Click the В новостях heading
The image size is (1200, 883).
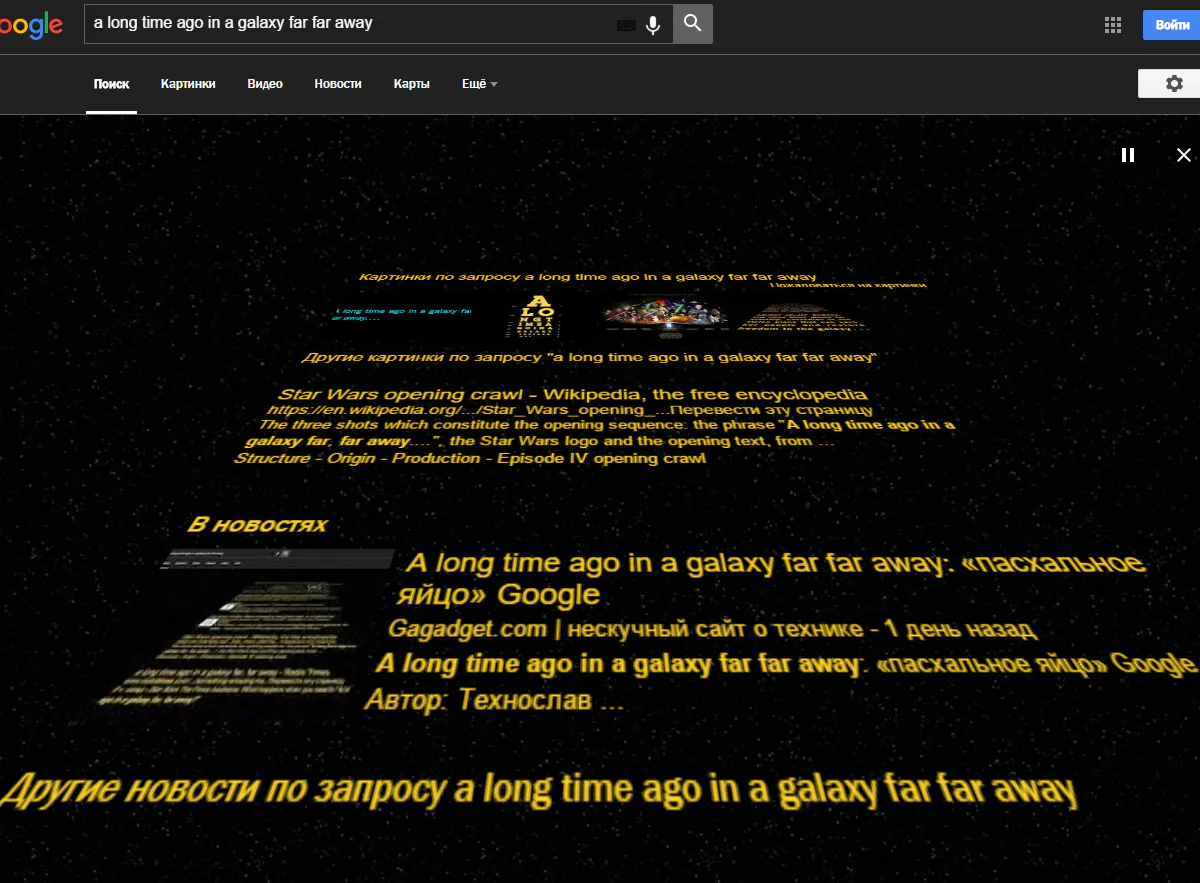(257, 524)
